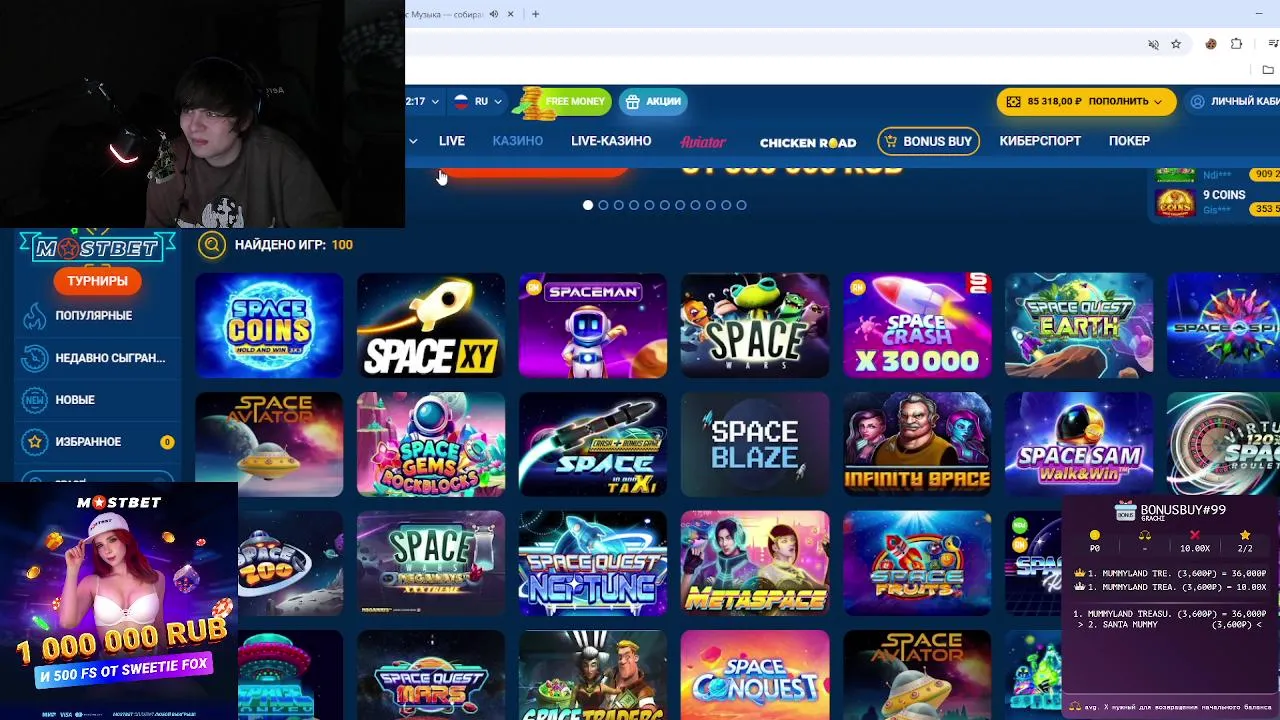This screenshot has width=1280, height=720.
Task: Select the fourth carousel dot
Action: 634,205
